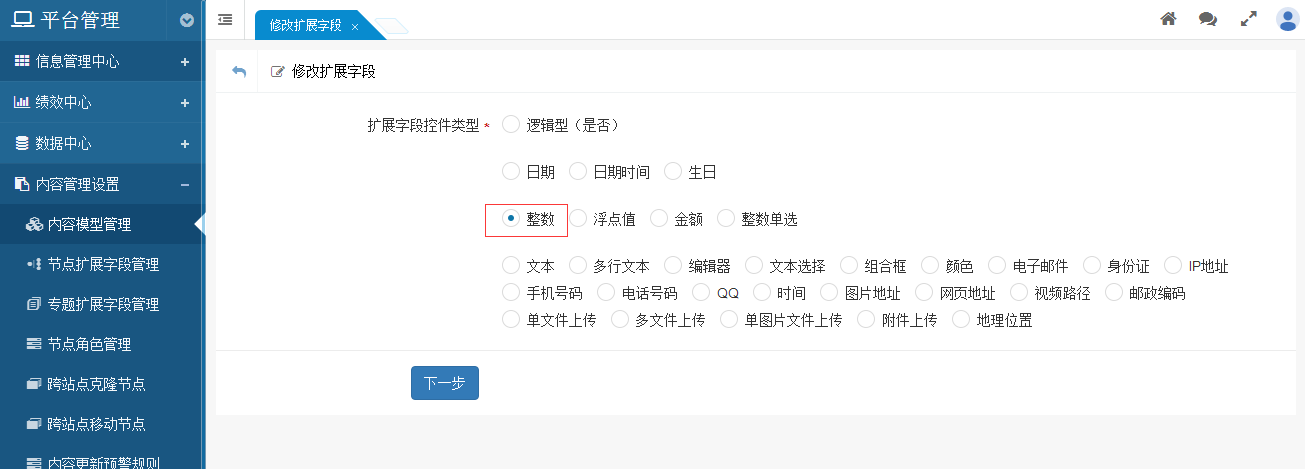Toggle fullscreen with the expand arrows icon
Image resolution: width=1305 pixels, height=469 pixels.
point(1248,19)
